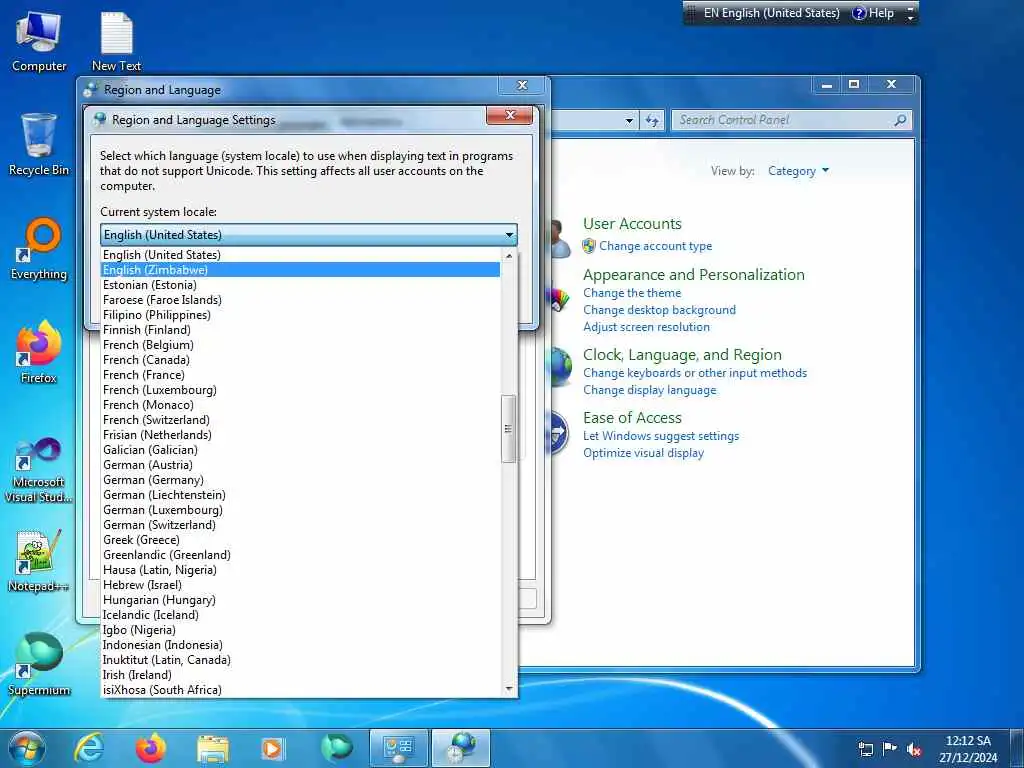
Task: Click the taskbar clock and date
Action: [x=968, y=749]
